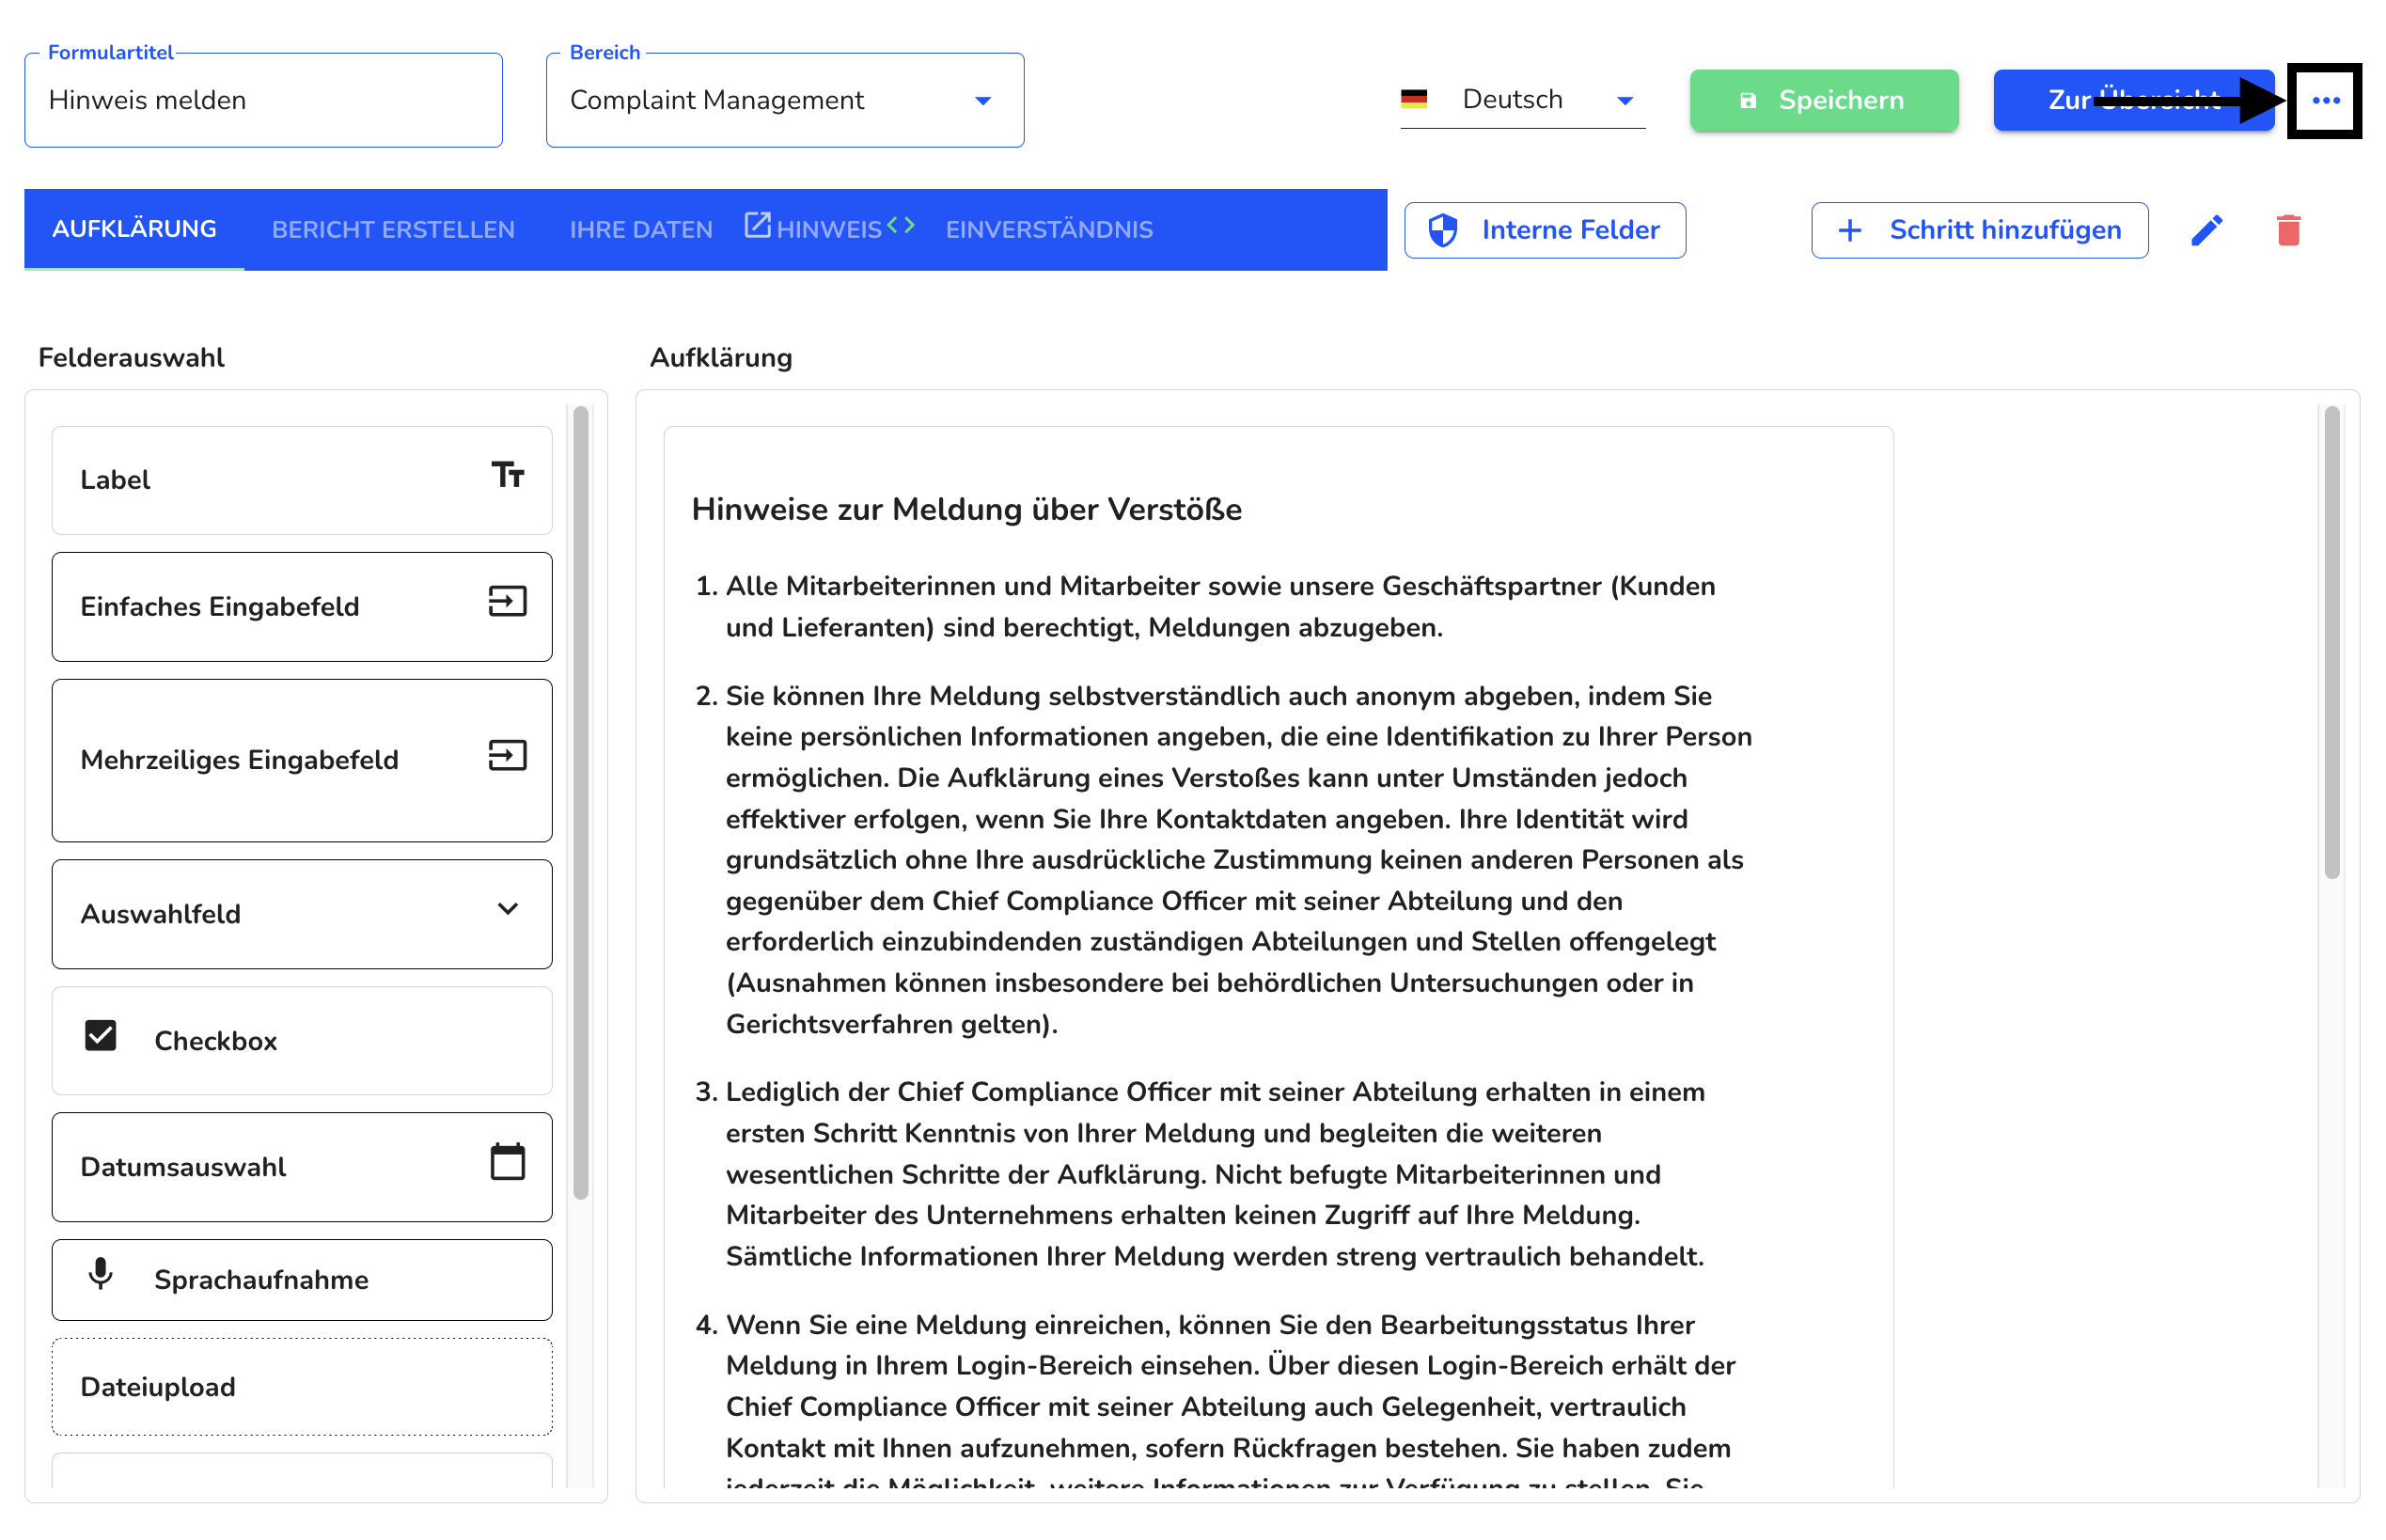This screenshot has height=1540, width=2386.
Task: Select the Dateiupload field element
Action: click(x=301, y=1387)
